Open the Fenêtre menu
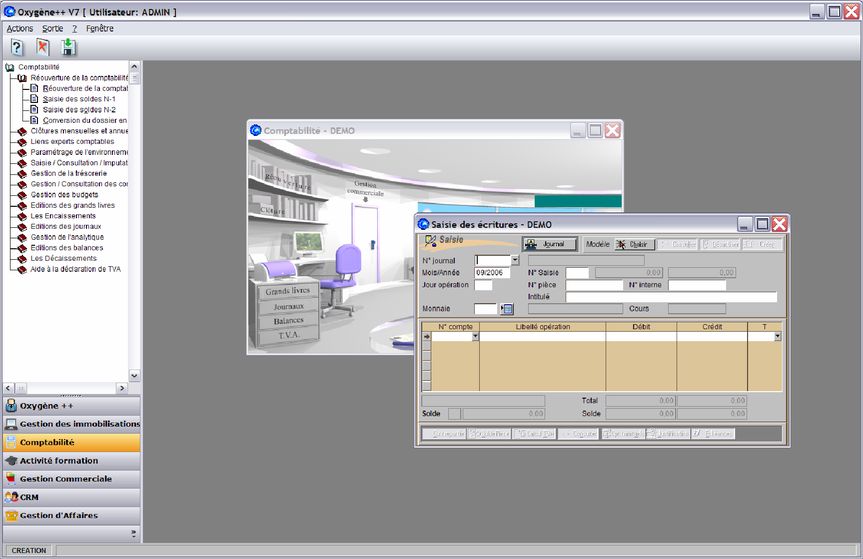863x559 pixels. [100, 28]
